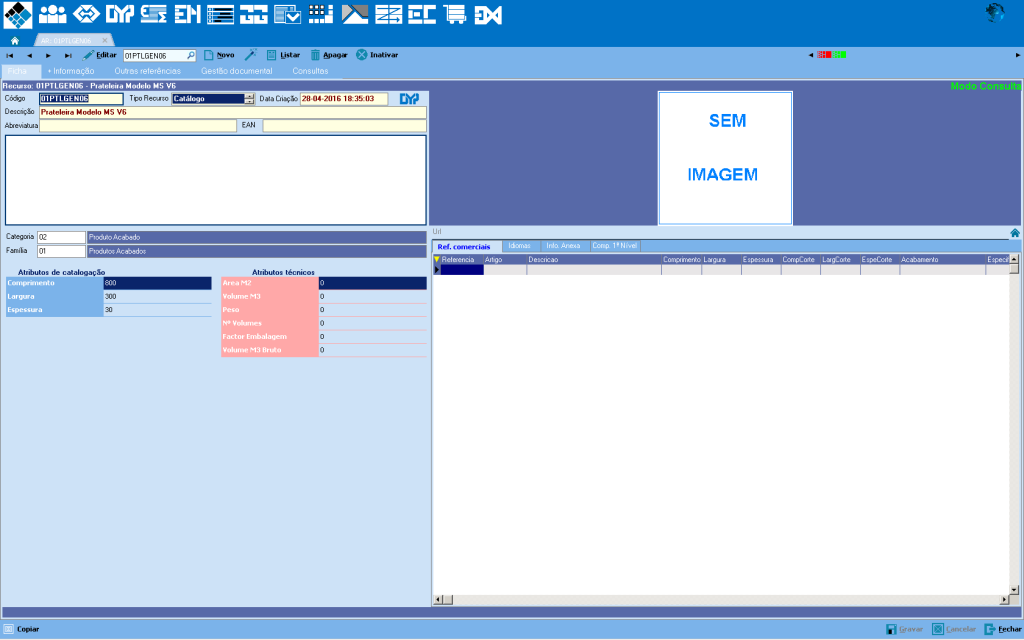
Task: Go to the home tab icon
Action: (x=15, y=40)
